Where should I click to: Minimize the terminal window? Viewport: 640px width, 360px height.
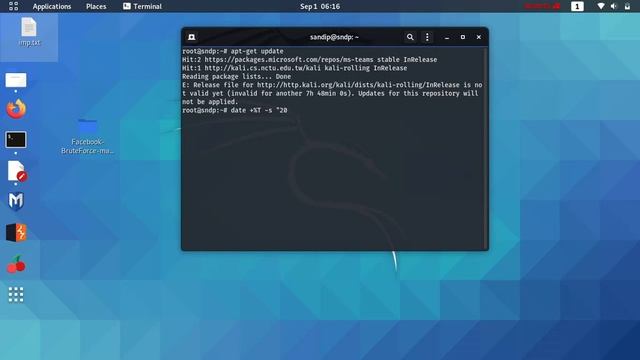(447, 37)
